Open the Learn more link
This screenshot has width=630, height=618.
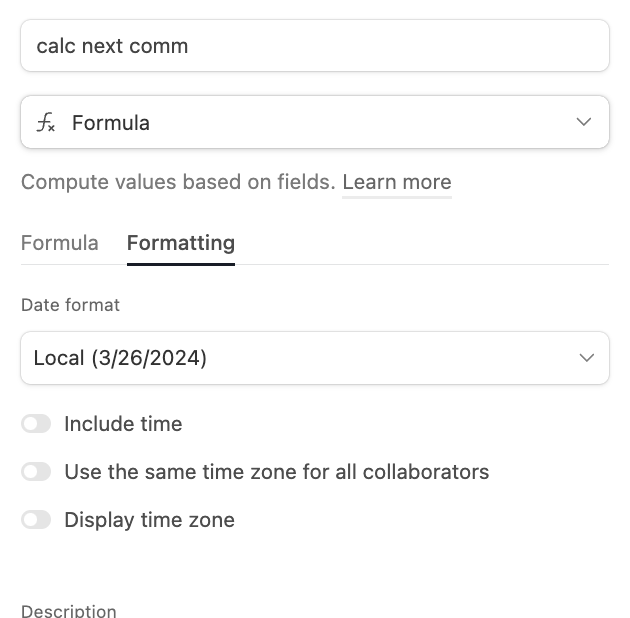coord(397,182)
